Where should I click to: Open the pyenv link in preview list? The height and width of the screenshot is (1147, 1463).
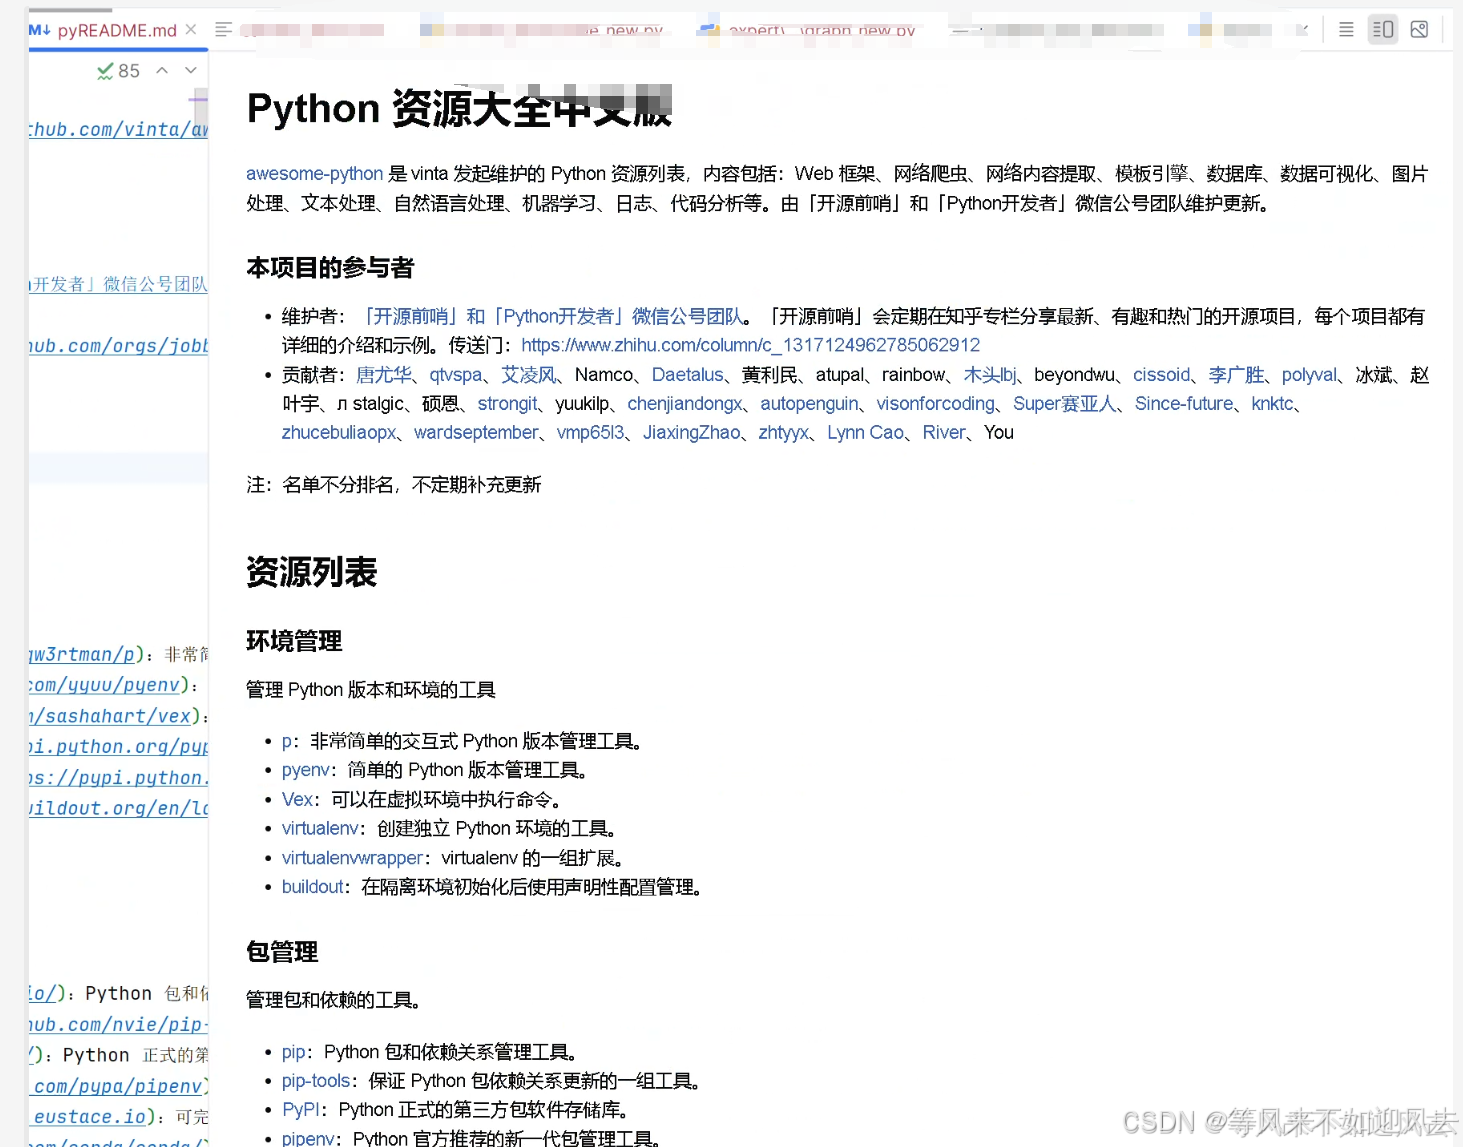[305, 771]
